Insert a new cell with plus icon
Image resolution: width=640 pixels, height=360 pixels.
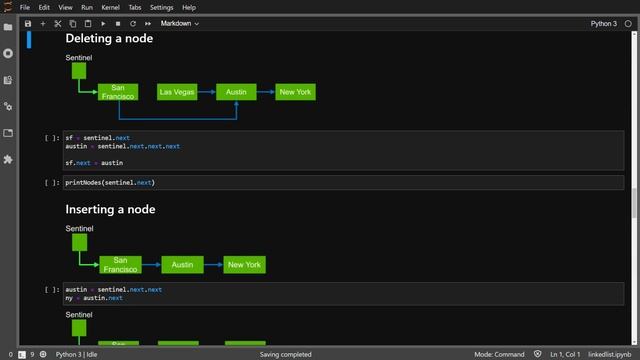[43, 24]
